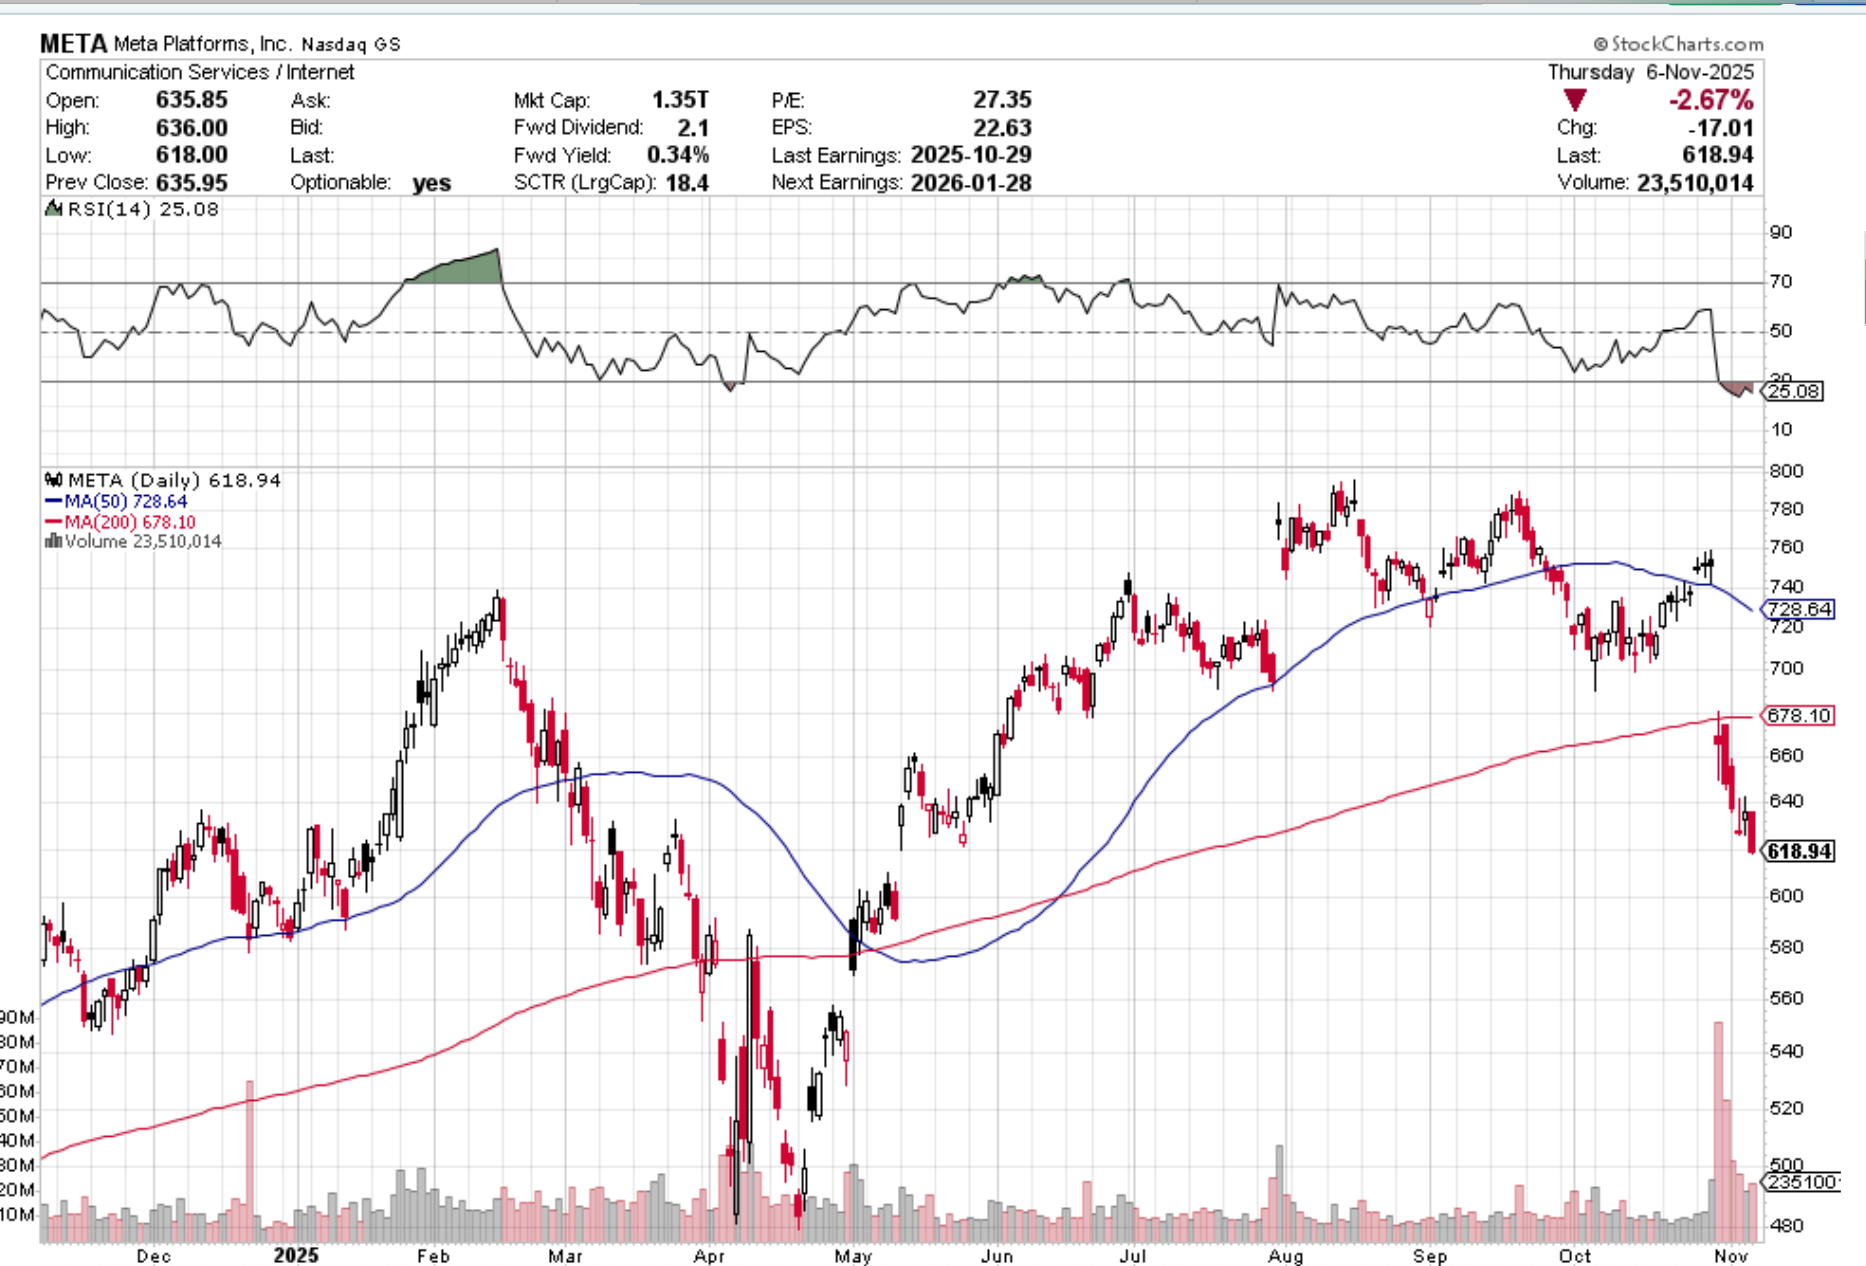Click the blue MA(50) legend line swatch
This screenshot has width=1866, height=1266.
point(54,502)
